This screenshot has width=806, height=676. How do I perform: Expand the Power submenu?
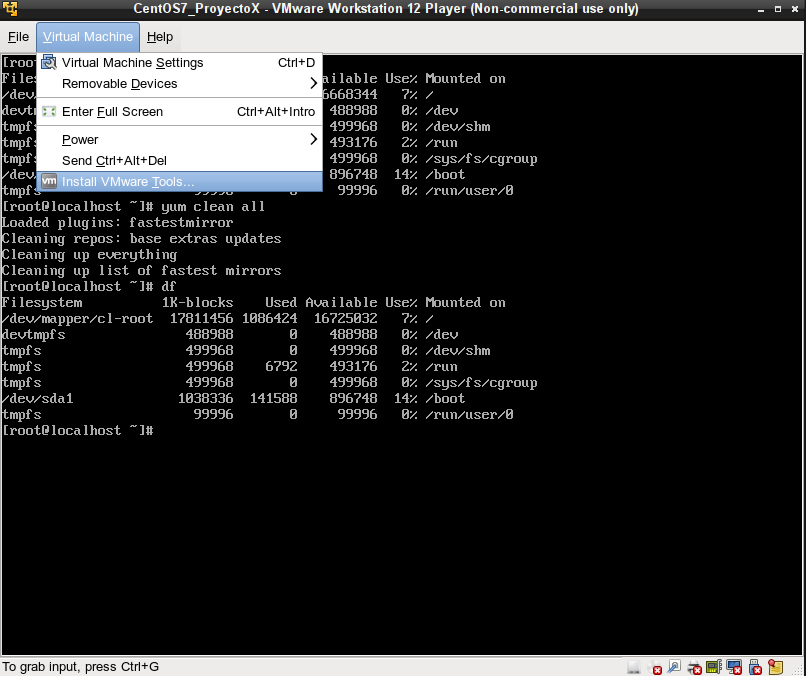coord(179,139)
